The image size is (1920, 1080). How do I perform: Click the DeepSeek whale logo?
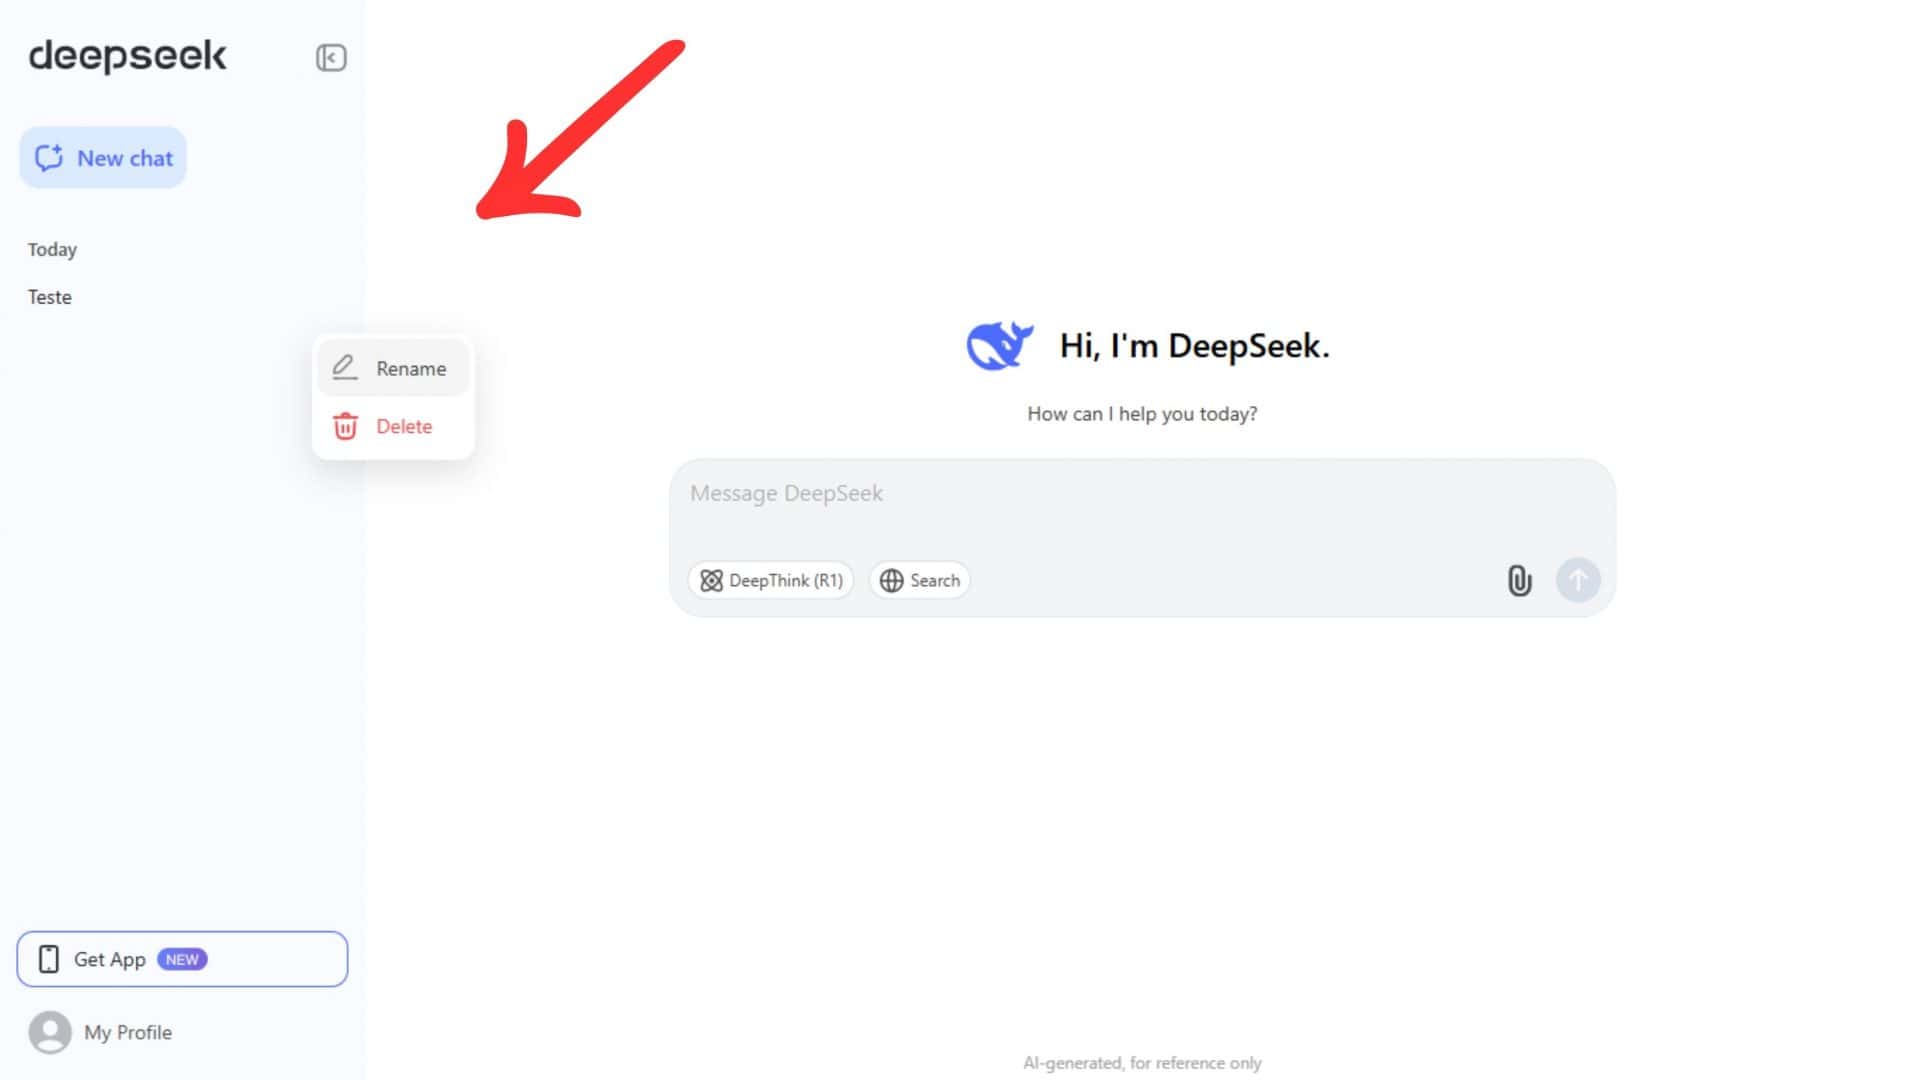pyautogui.click(x=999, y=345)
